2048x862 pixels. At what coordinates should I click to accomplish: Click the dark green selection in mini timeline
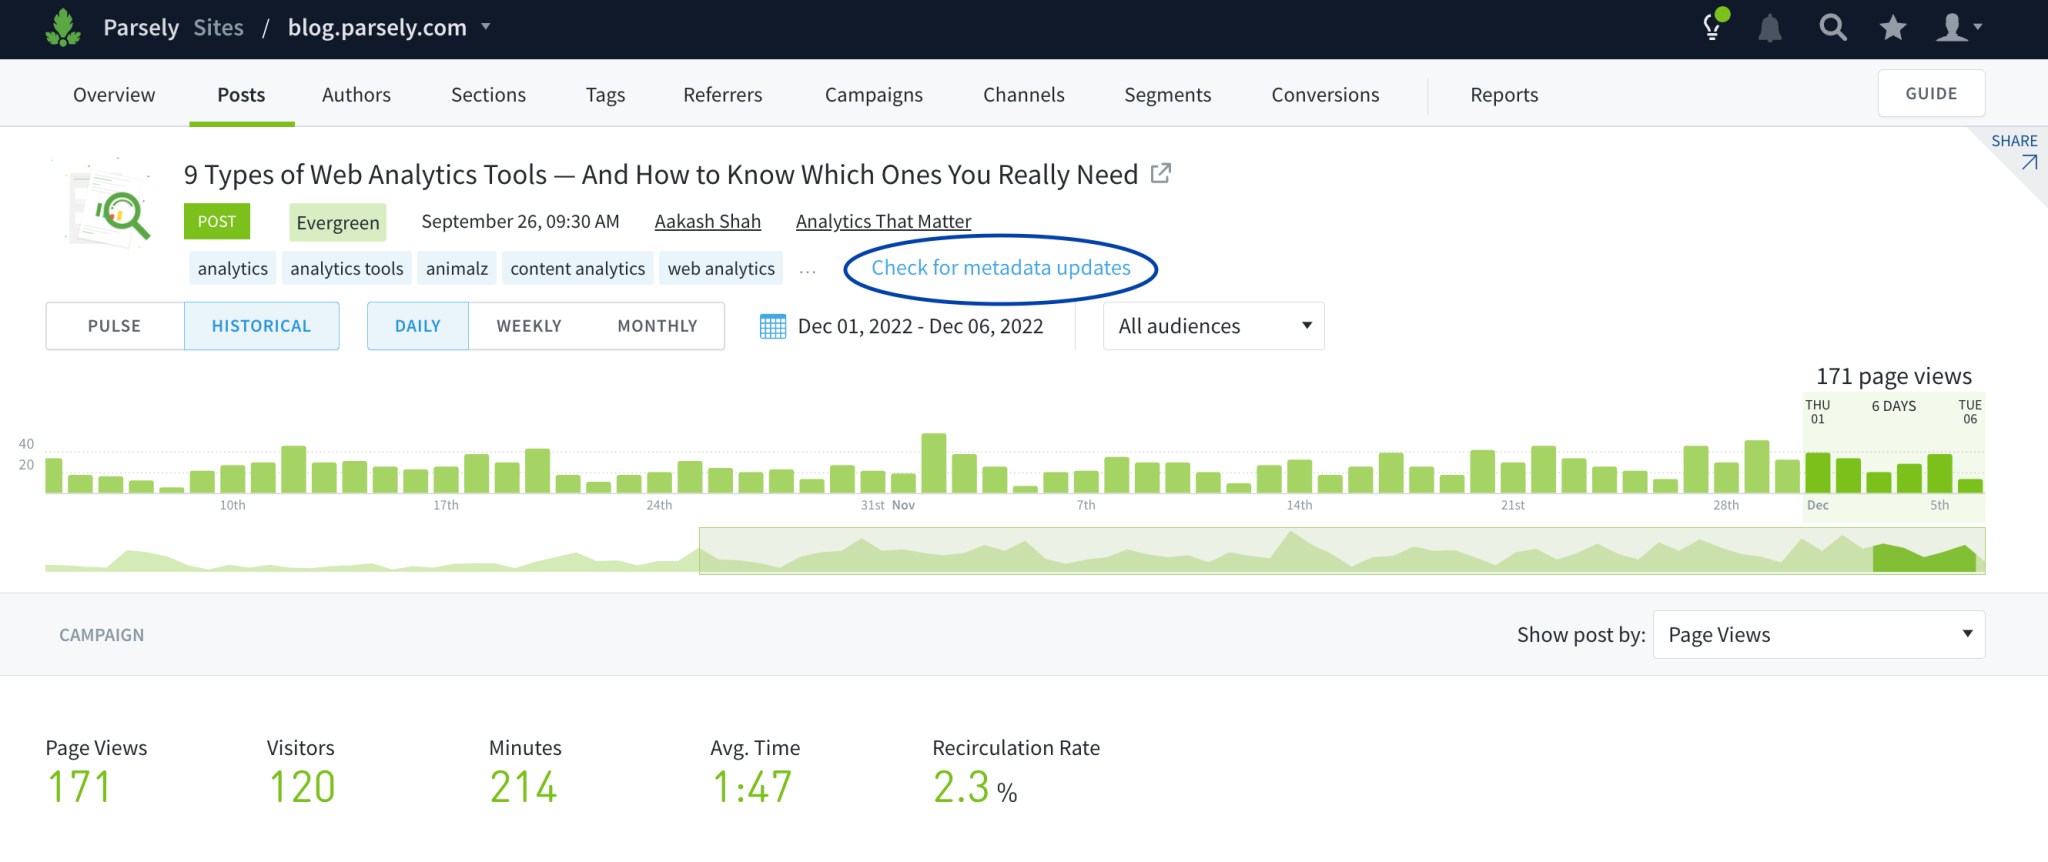[x=1925, y=558]
